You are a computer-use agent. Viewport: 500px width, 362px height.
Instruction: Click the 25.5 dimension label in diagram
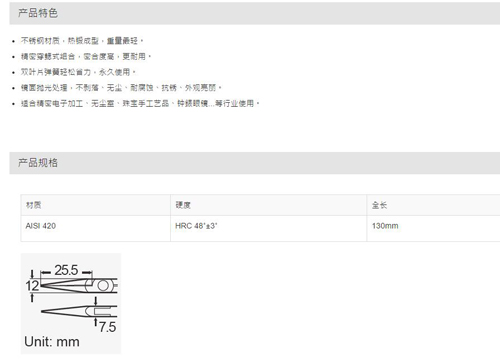point(66,270)
